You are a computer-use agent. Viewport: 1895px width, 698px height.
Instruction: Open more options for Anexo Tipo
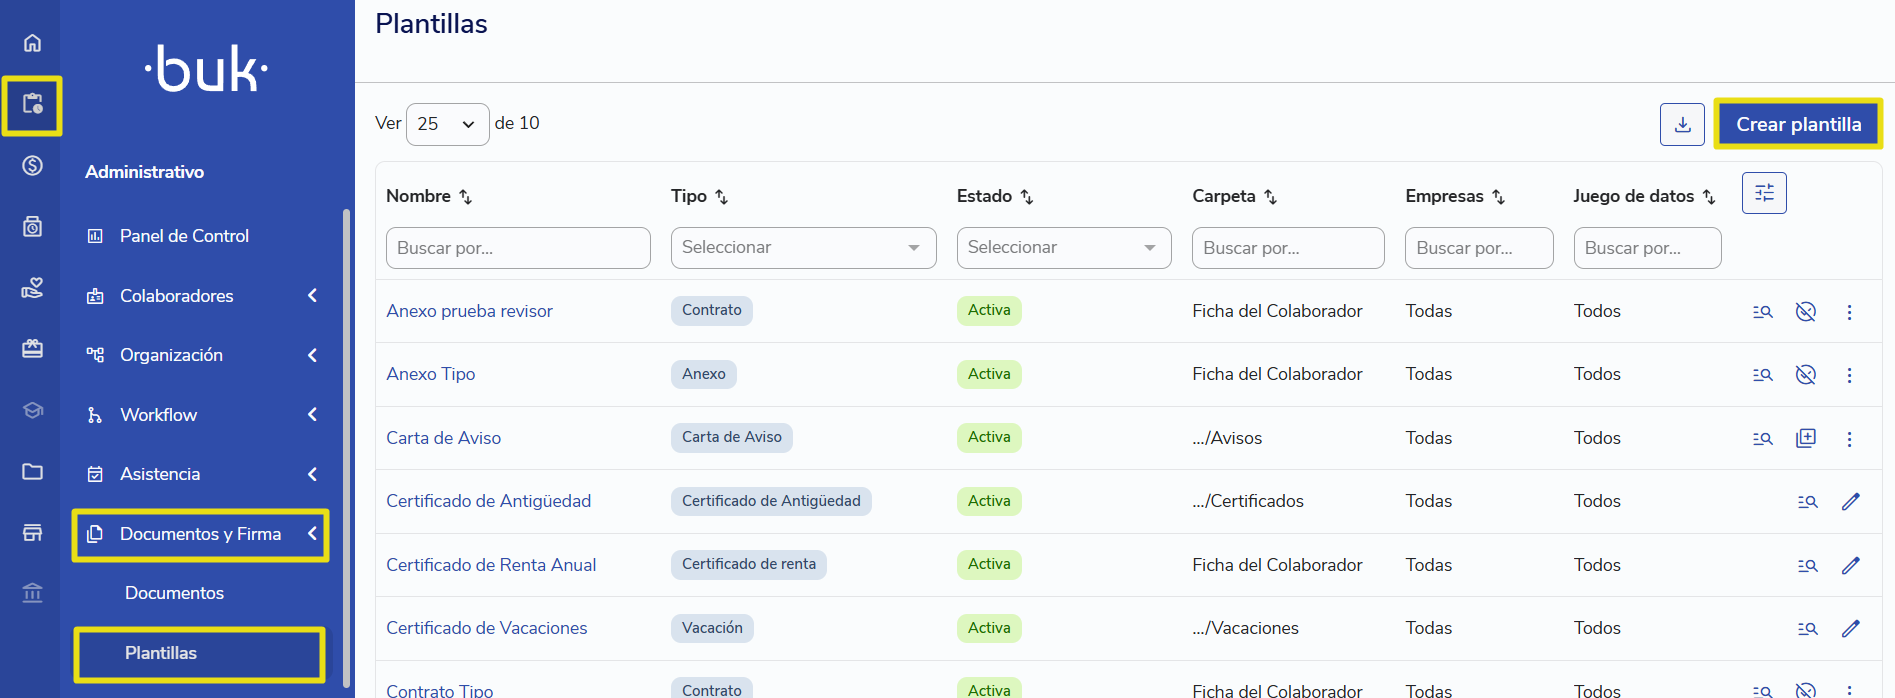click(x=1849, y=375)
